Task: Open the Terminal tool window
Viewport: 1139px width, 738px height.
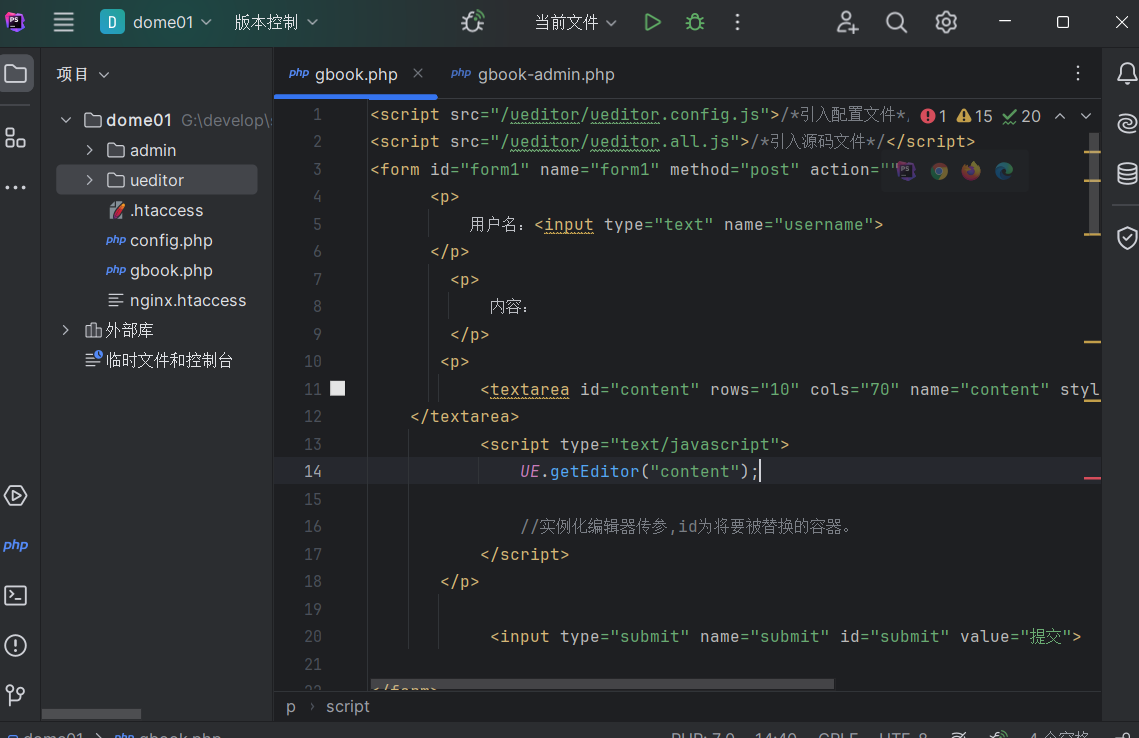Action: point(15,595)
